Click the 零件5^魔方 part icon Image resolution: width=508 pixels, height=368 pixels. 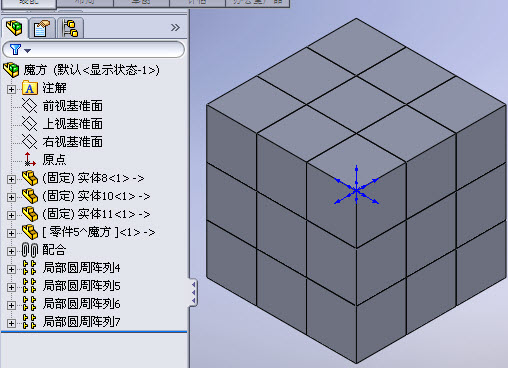coord(30,232)
